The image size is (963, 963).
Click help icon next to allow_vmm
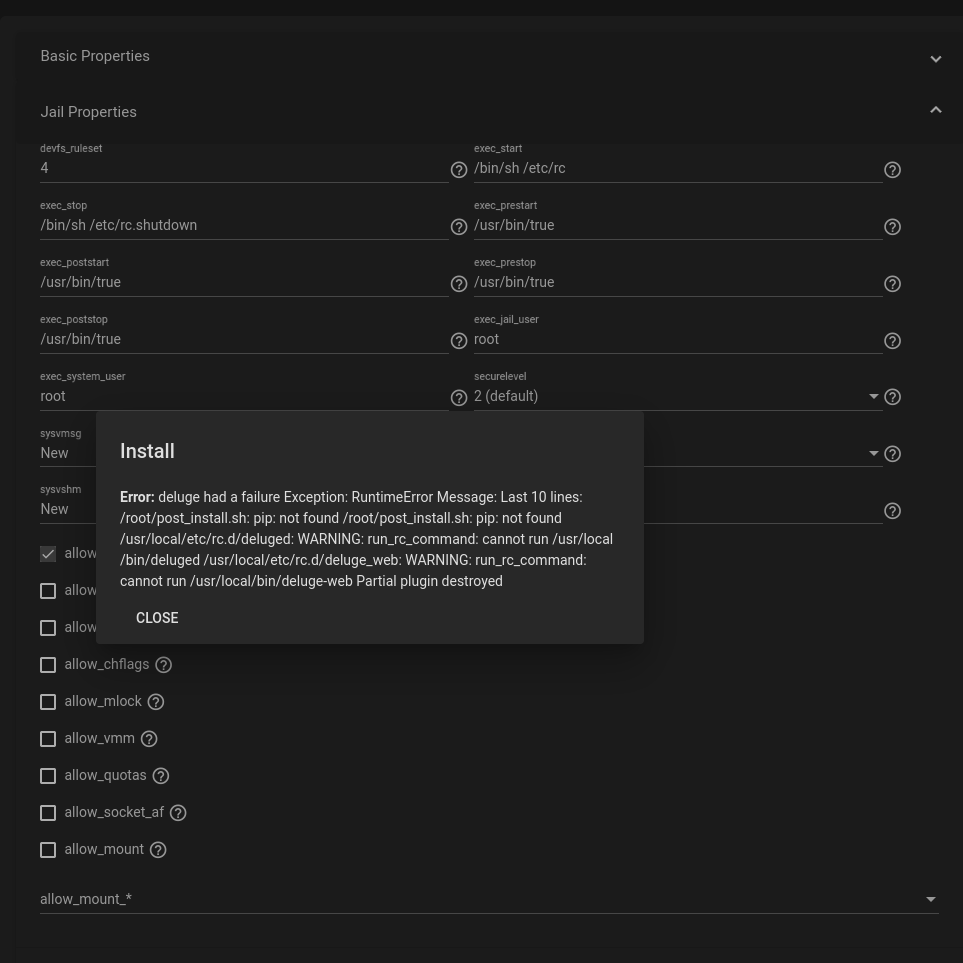(149, 739)
